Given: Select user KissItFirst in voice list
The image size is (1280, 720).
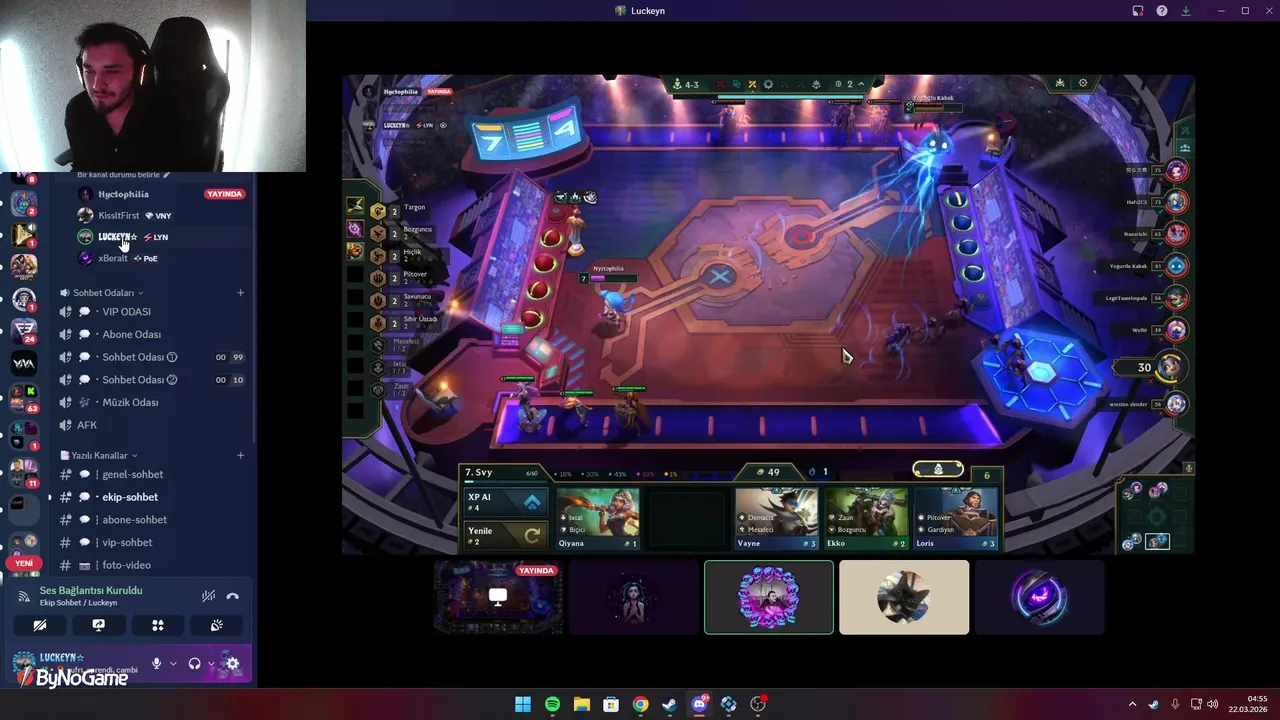Looking at the screenshot, I should click(x=160, y=215).
